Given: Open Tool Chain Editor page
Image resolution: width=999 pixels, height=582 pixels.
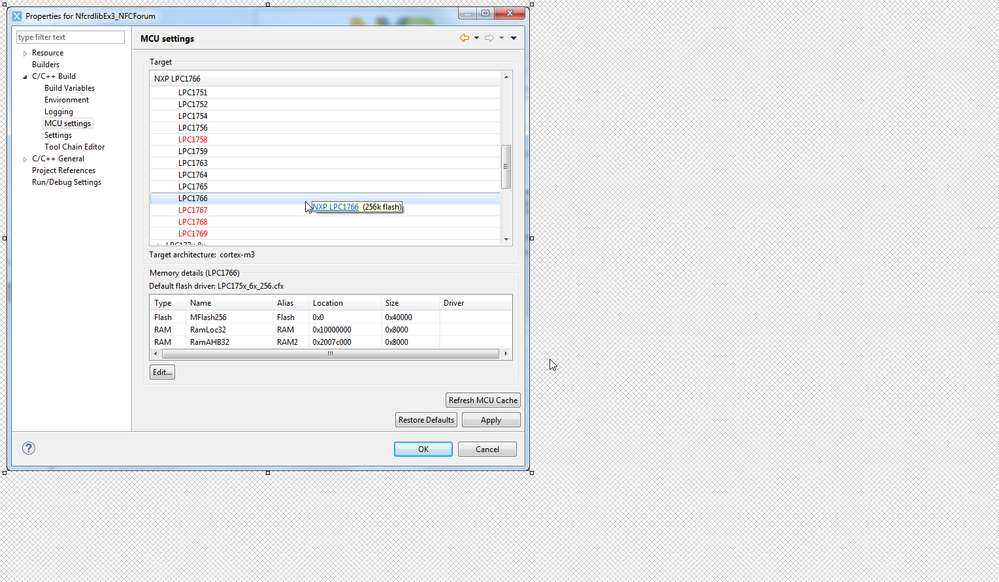Looking at the screenshot, I should pyautogui.click(x=75, y=147).
